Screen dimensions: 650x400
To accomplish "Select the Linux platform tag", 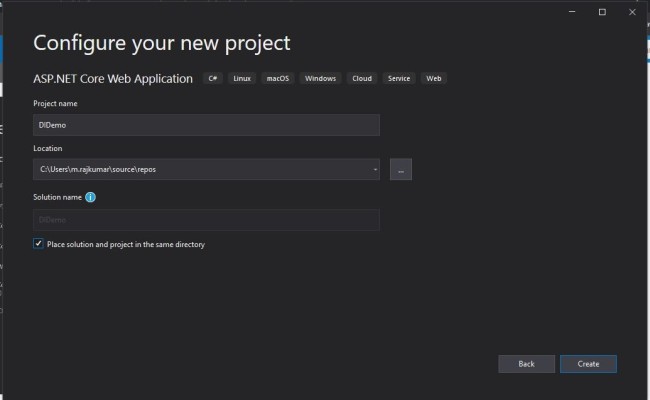I will [x=242, y=78].
